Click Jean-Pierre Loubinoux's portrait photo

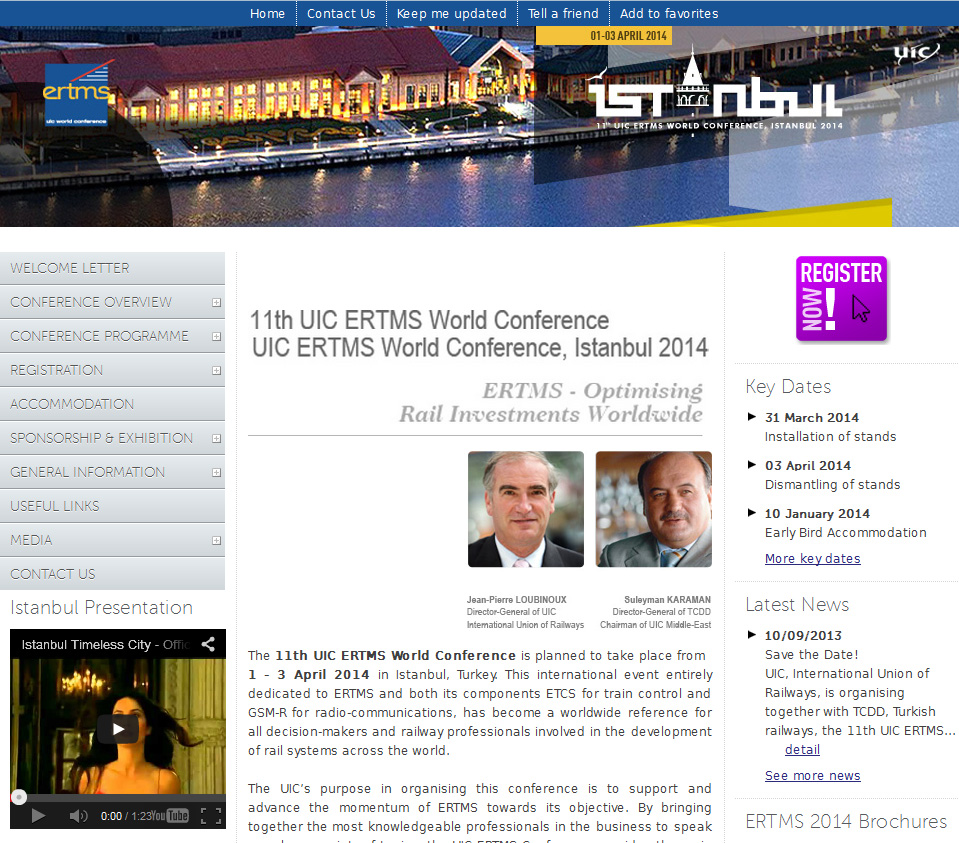coord(525,509)
